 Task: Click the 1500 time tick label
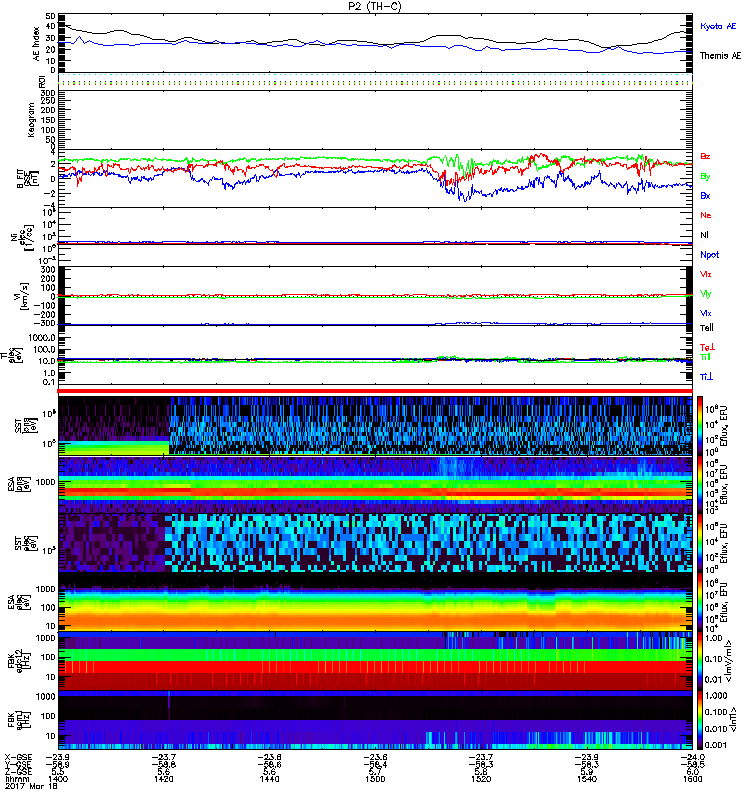pos(375,779)
